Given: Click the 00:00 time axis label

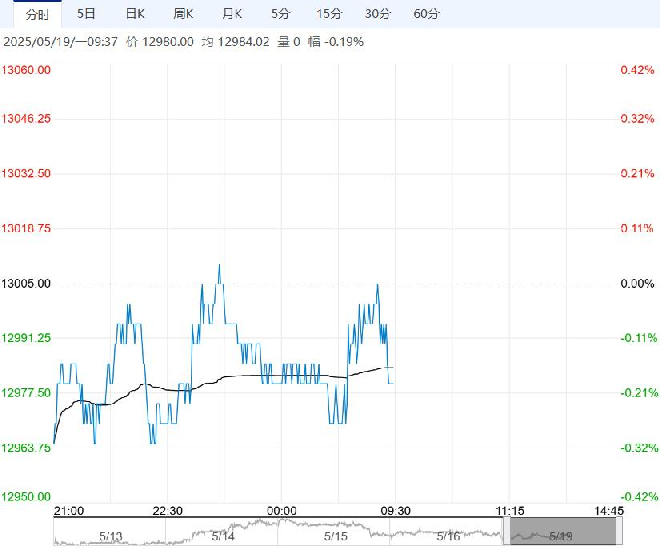Looking at the screenshot, I should 282,511.
